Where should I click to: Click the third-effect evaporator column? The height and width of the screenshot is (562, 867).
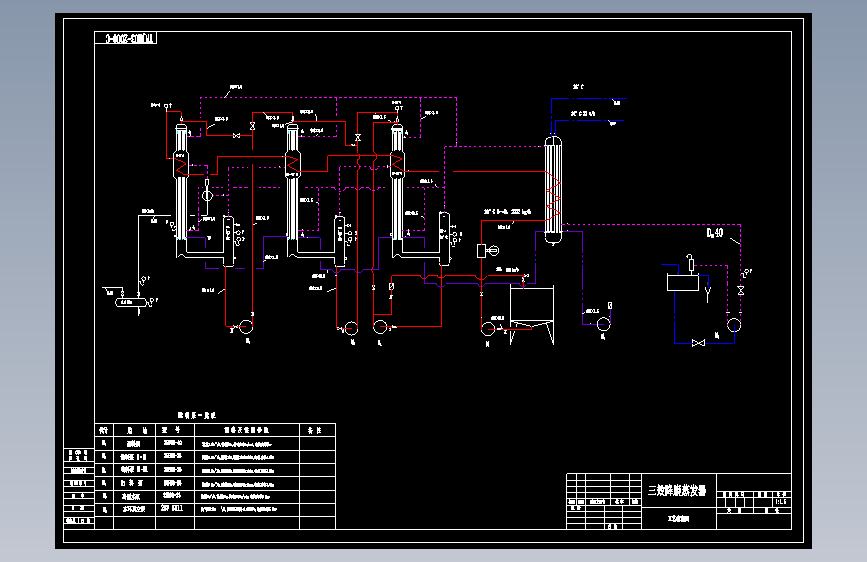tap(397, 183)
